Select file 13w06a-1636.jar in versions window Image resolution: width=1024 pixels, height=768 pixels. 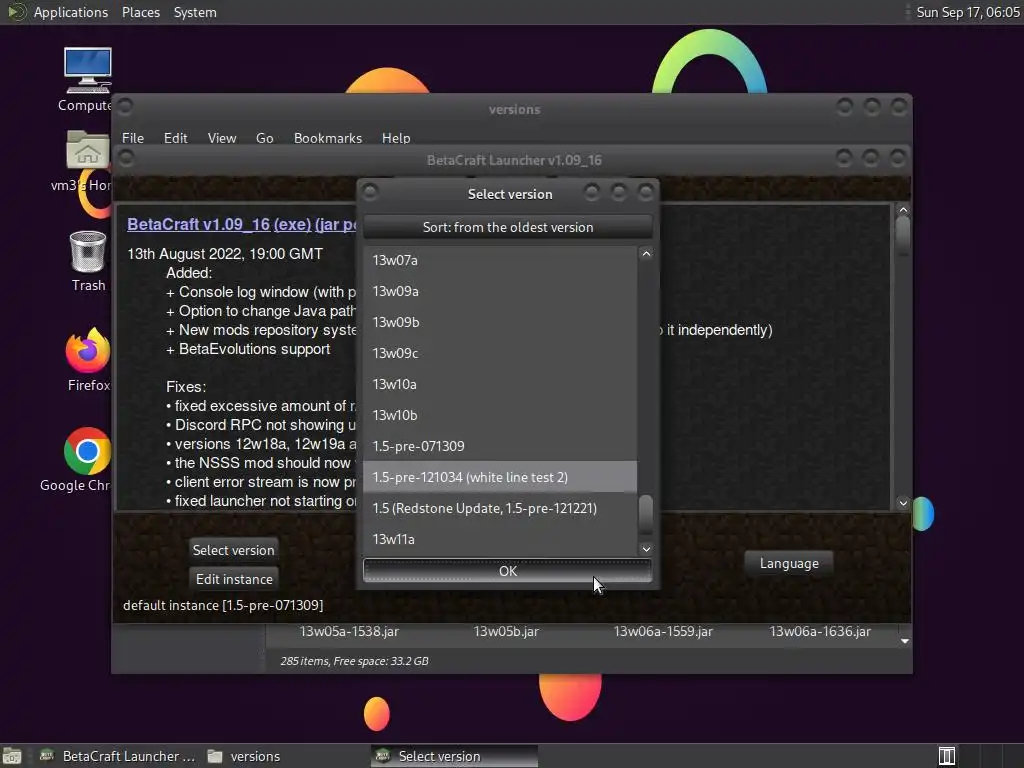(x=820, y=632)
